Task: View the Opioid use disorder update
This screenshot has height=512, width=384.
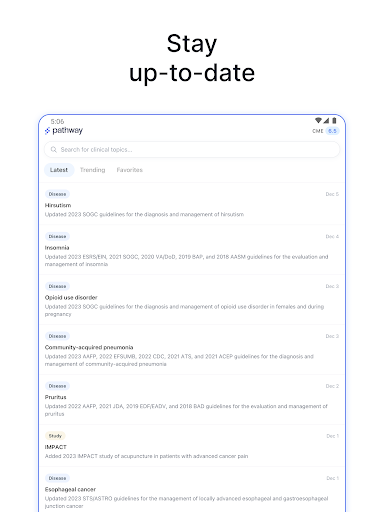Action: click(x=192, y=300)
